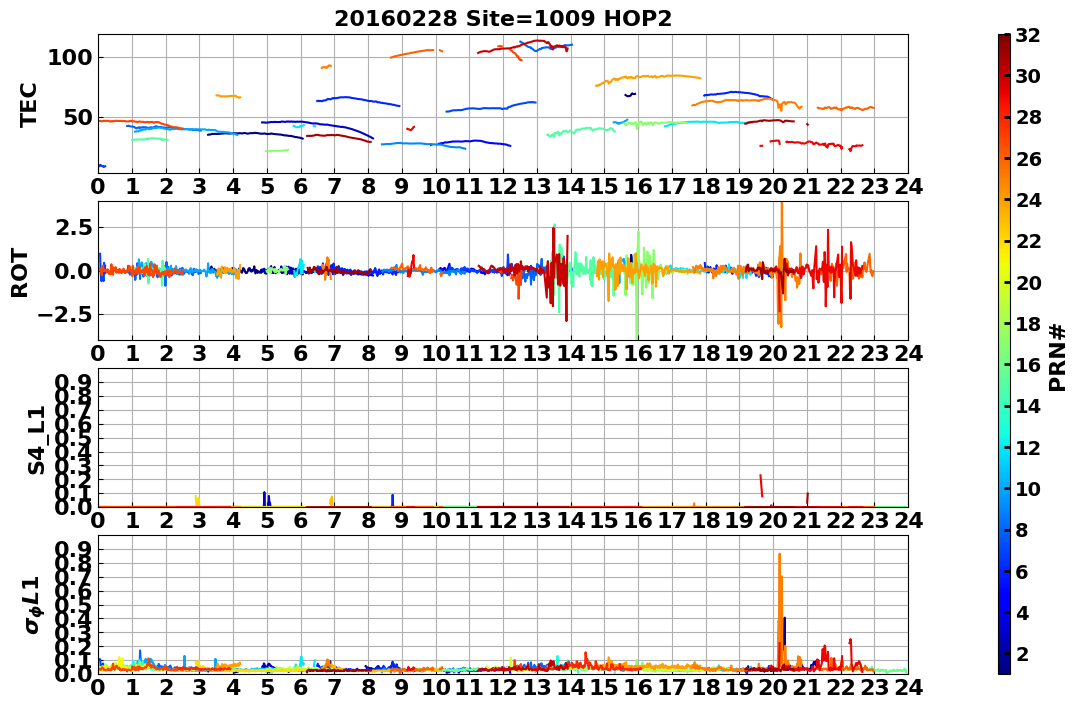Click the plot title '20160228 Site=1009 HOP2'
Image resolution: width=1077 pixels, height=709 pixels.
[x=503, y=19]
